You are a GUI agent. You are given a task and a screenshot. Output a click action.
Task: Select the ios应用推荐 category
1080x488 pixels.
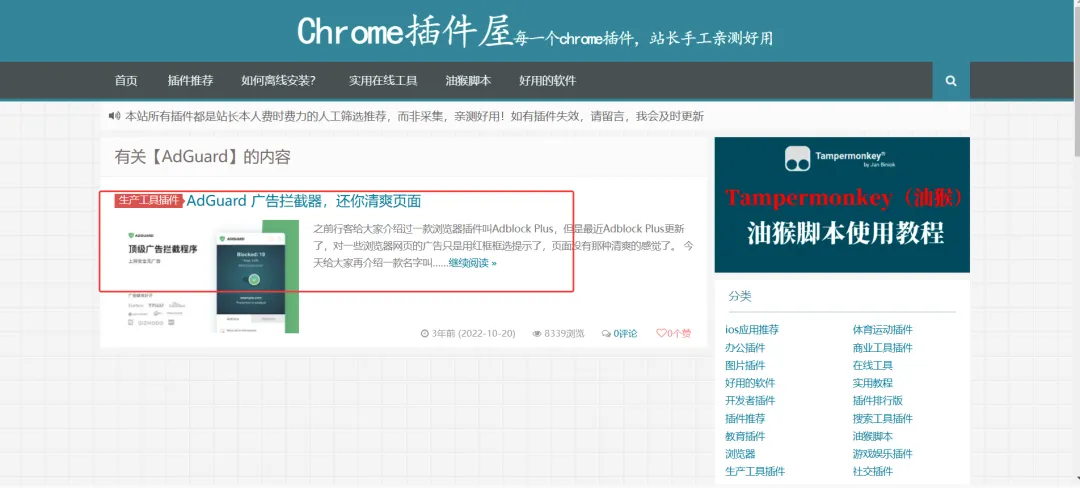(x=752, y=330)
